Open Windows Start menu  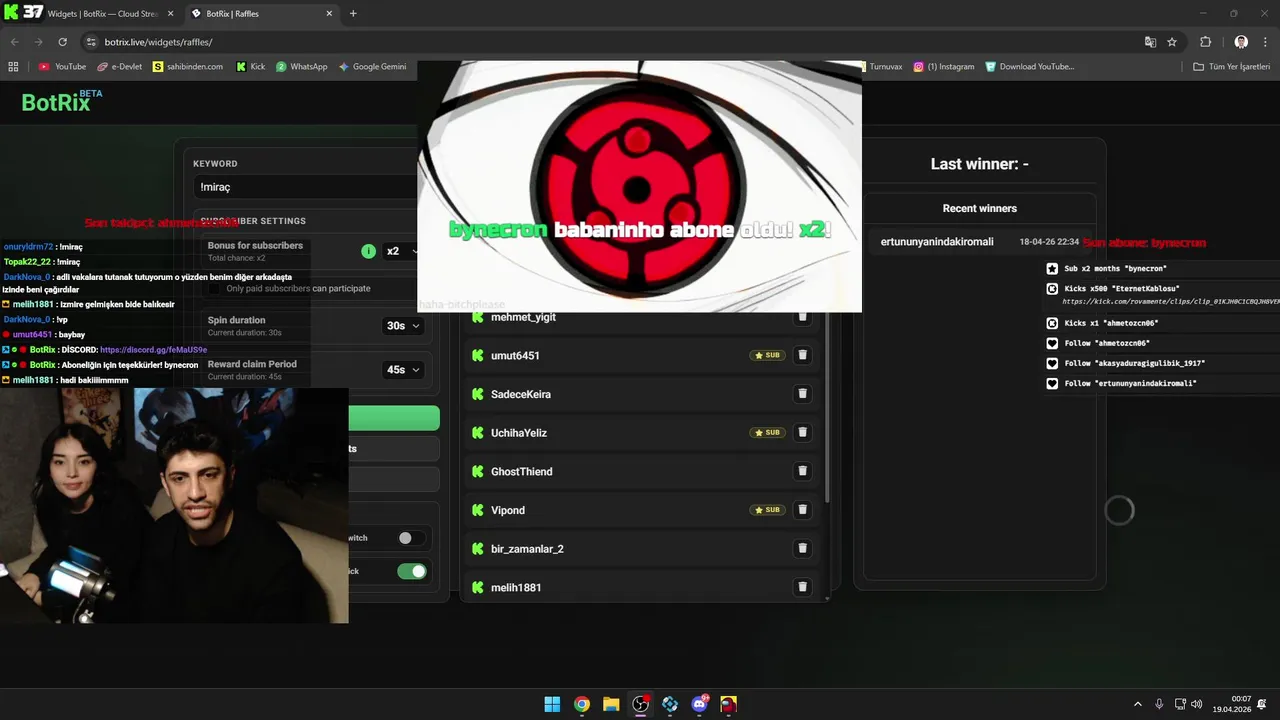tap(552, 704)
